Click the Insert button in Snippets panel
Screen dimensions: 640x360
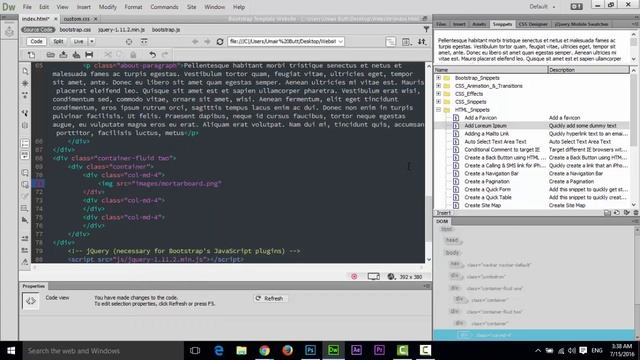point(444,213)
